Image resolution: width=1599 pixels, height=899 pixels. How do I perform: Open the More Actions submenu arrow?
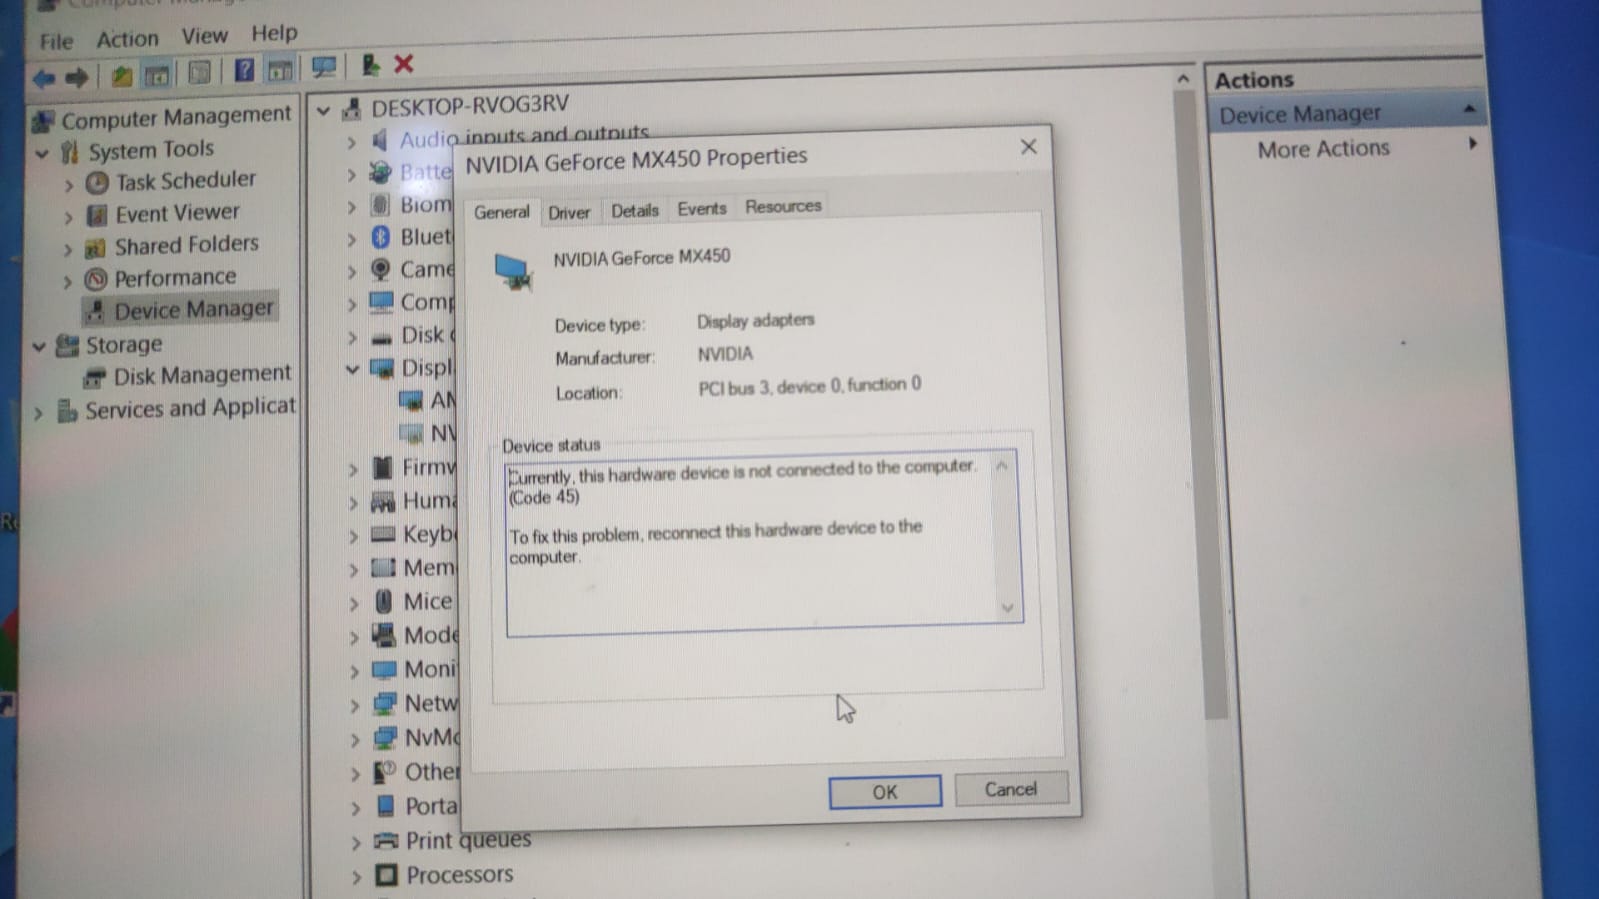(1472, 144)
